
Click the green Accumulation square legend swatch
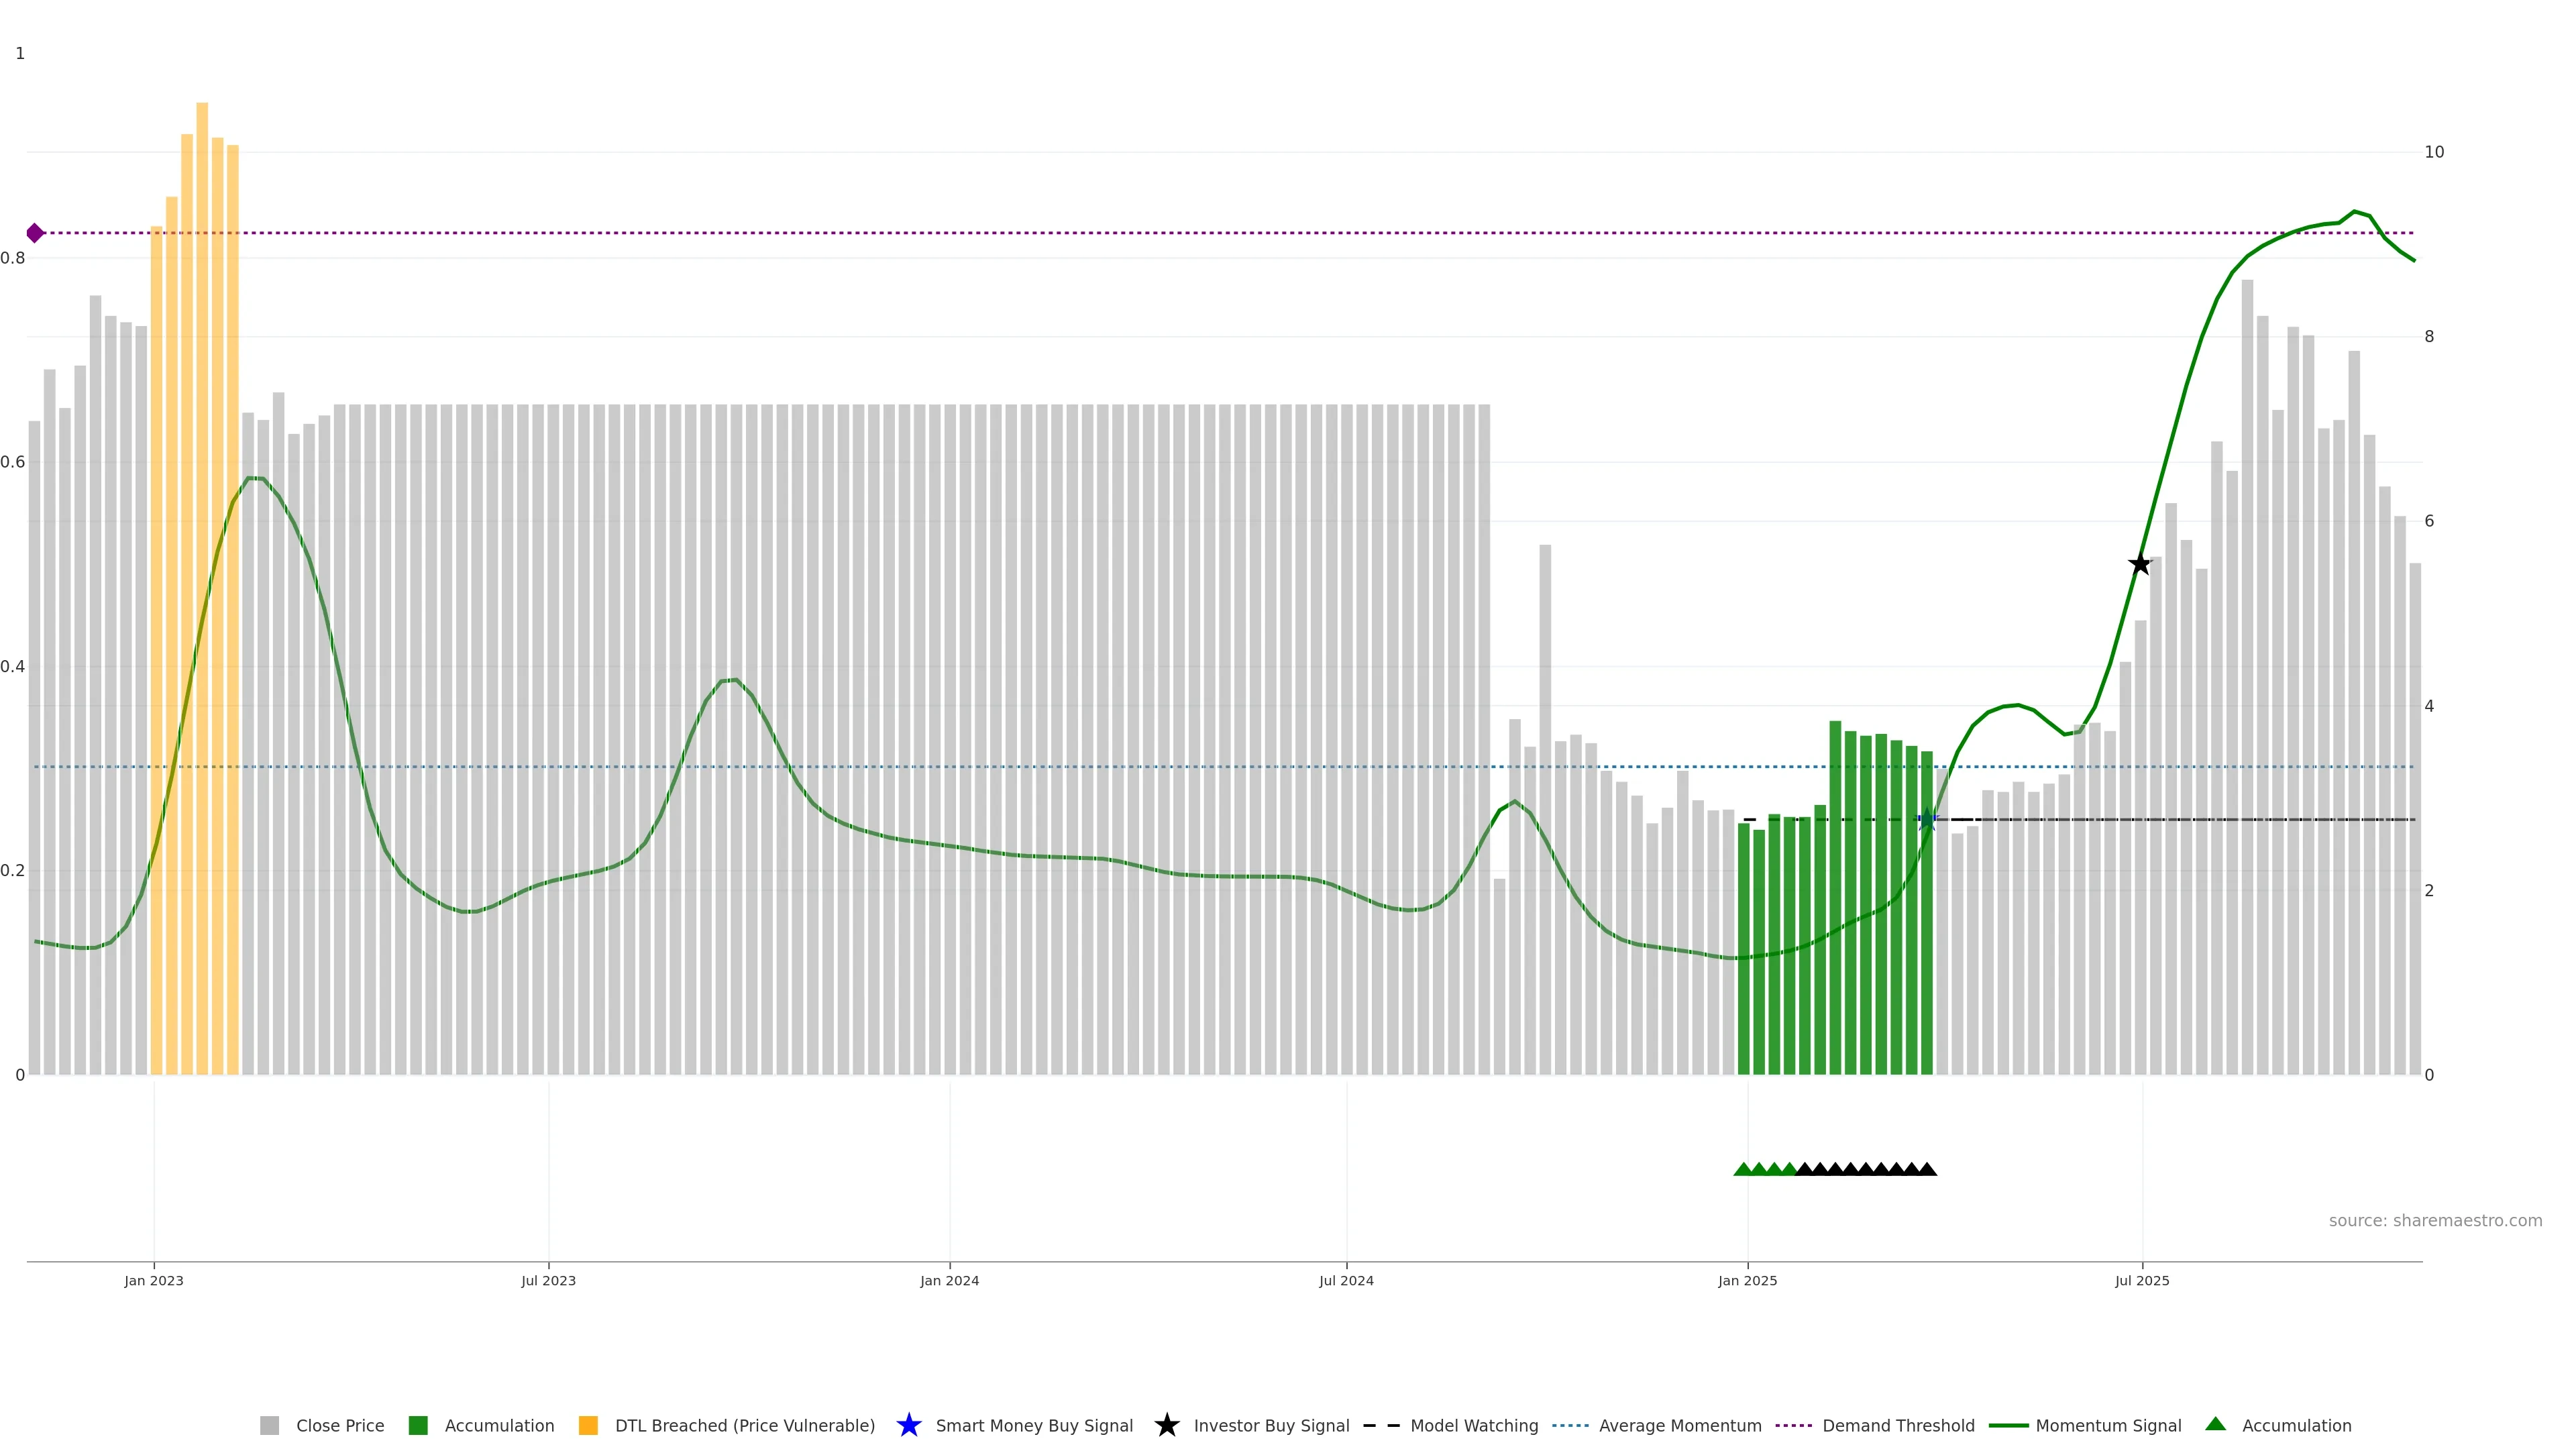[418, 1425]
